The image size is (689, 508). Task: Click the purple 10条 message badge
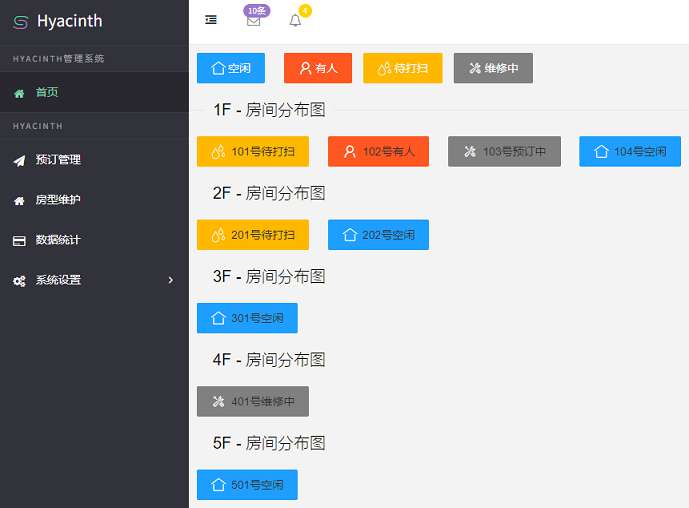(257, 11)
